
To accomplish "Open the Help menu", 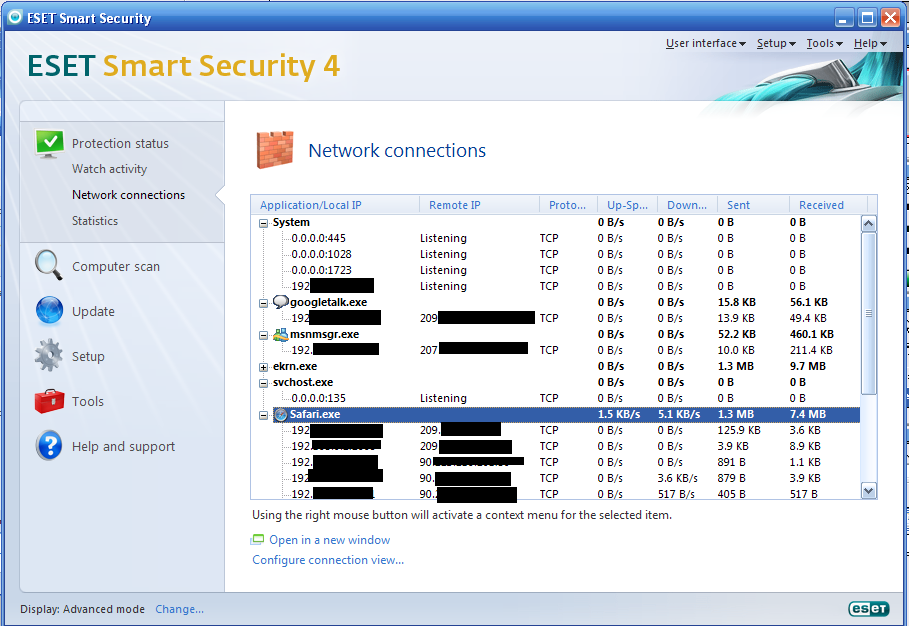I will point(870,43).
